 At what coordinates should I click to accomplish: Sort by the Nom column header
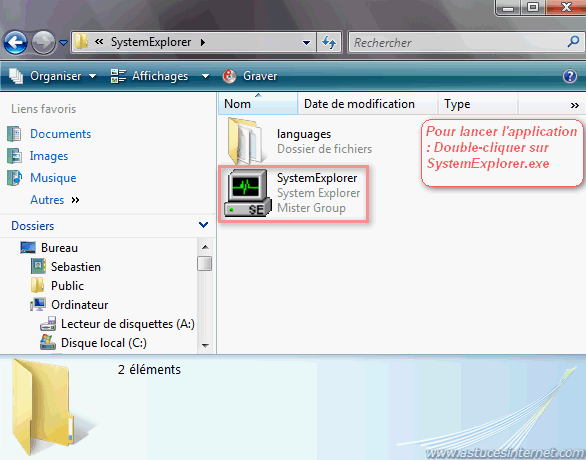pyautogui.click(x=258, y=104)
